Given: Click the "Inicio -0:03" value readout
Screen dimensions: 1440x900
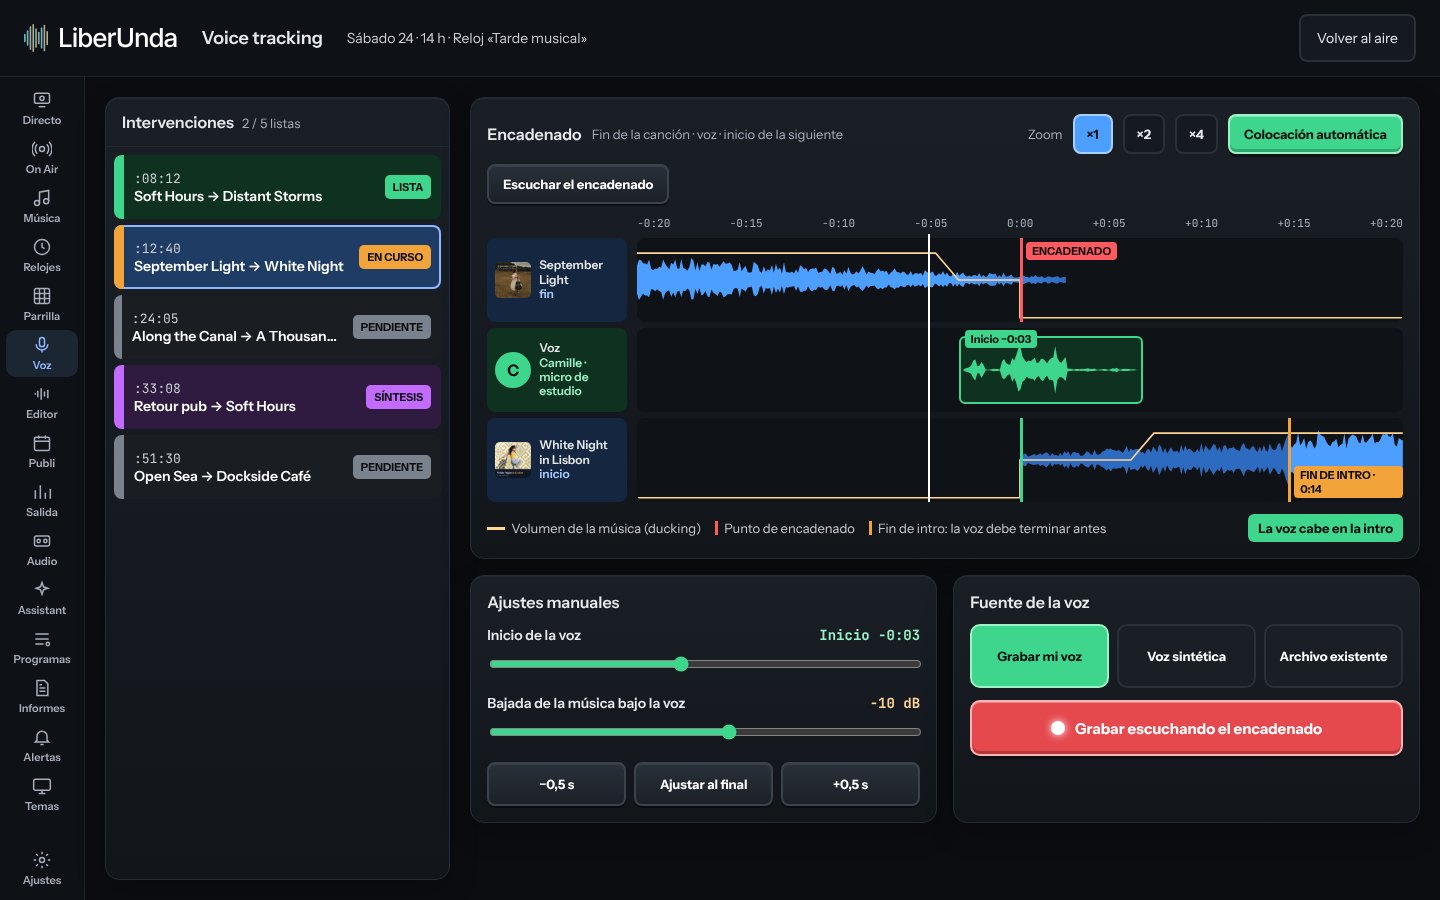Looking at the screenshot, I should pyautogui.click(x=869, y=635).
